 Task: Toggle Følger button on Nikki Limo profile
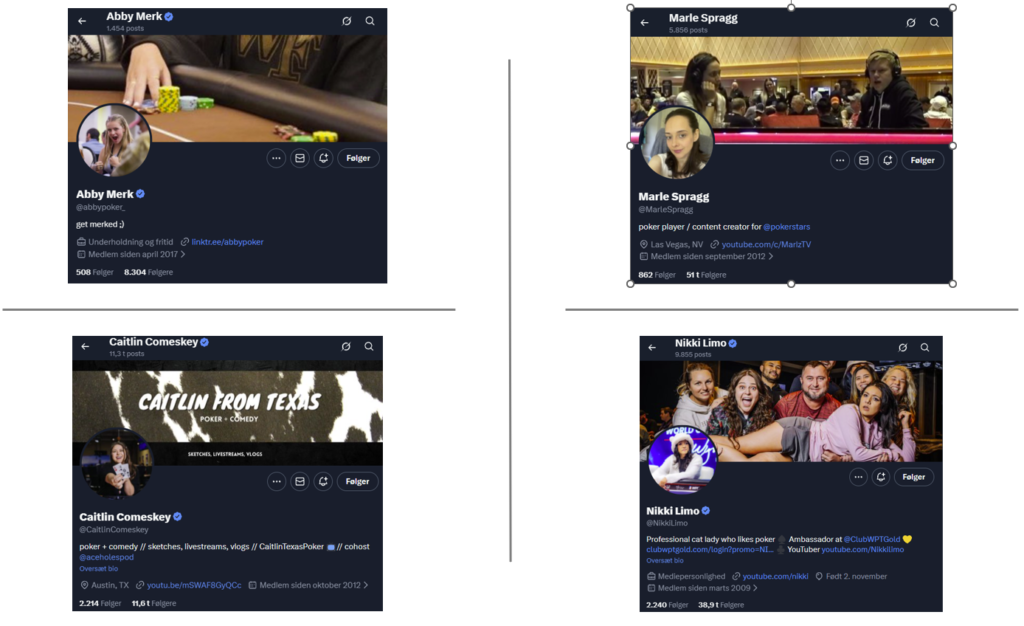click(x=913, y=477)
